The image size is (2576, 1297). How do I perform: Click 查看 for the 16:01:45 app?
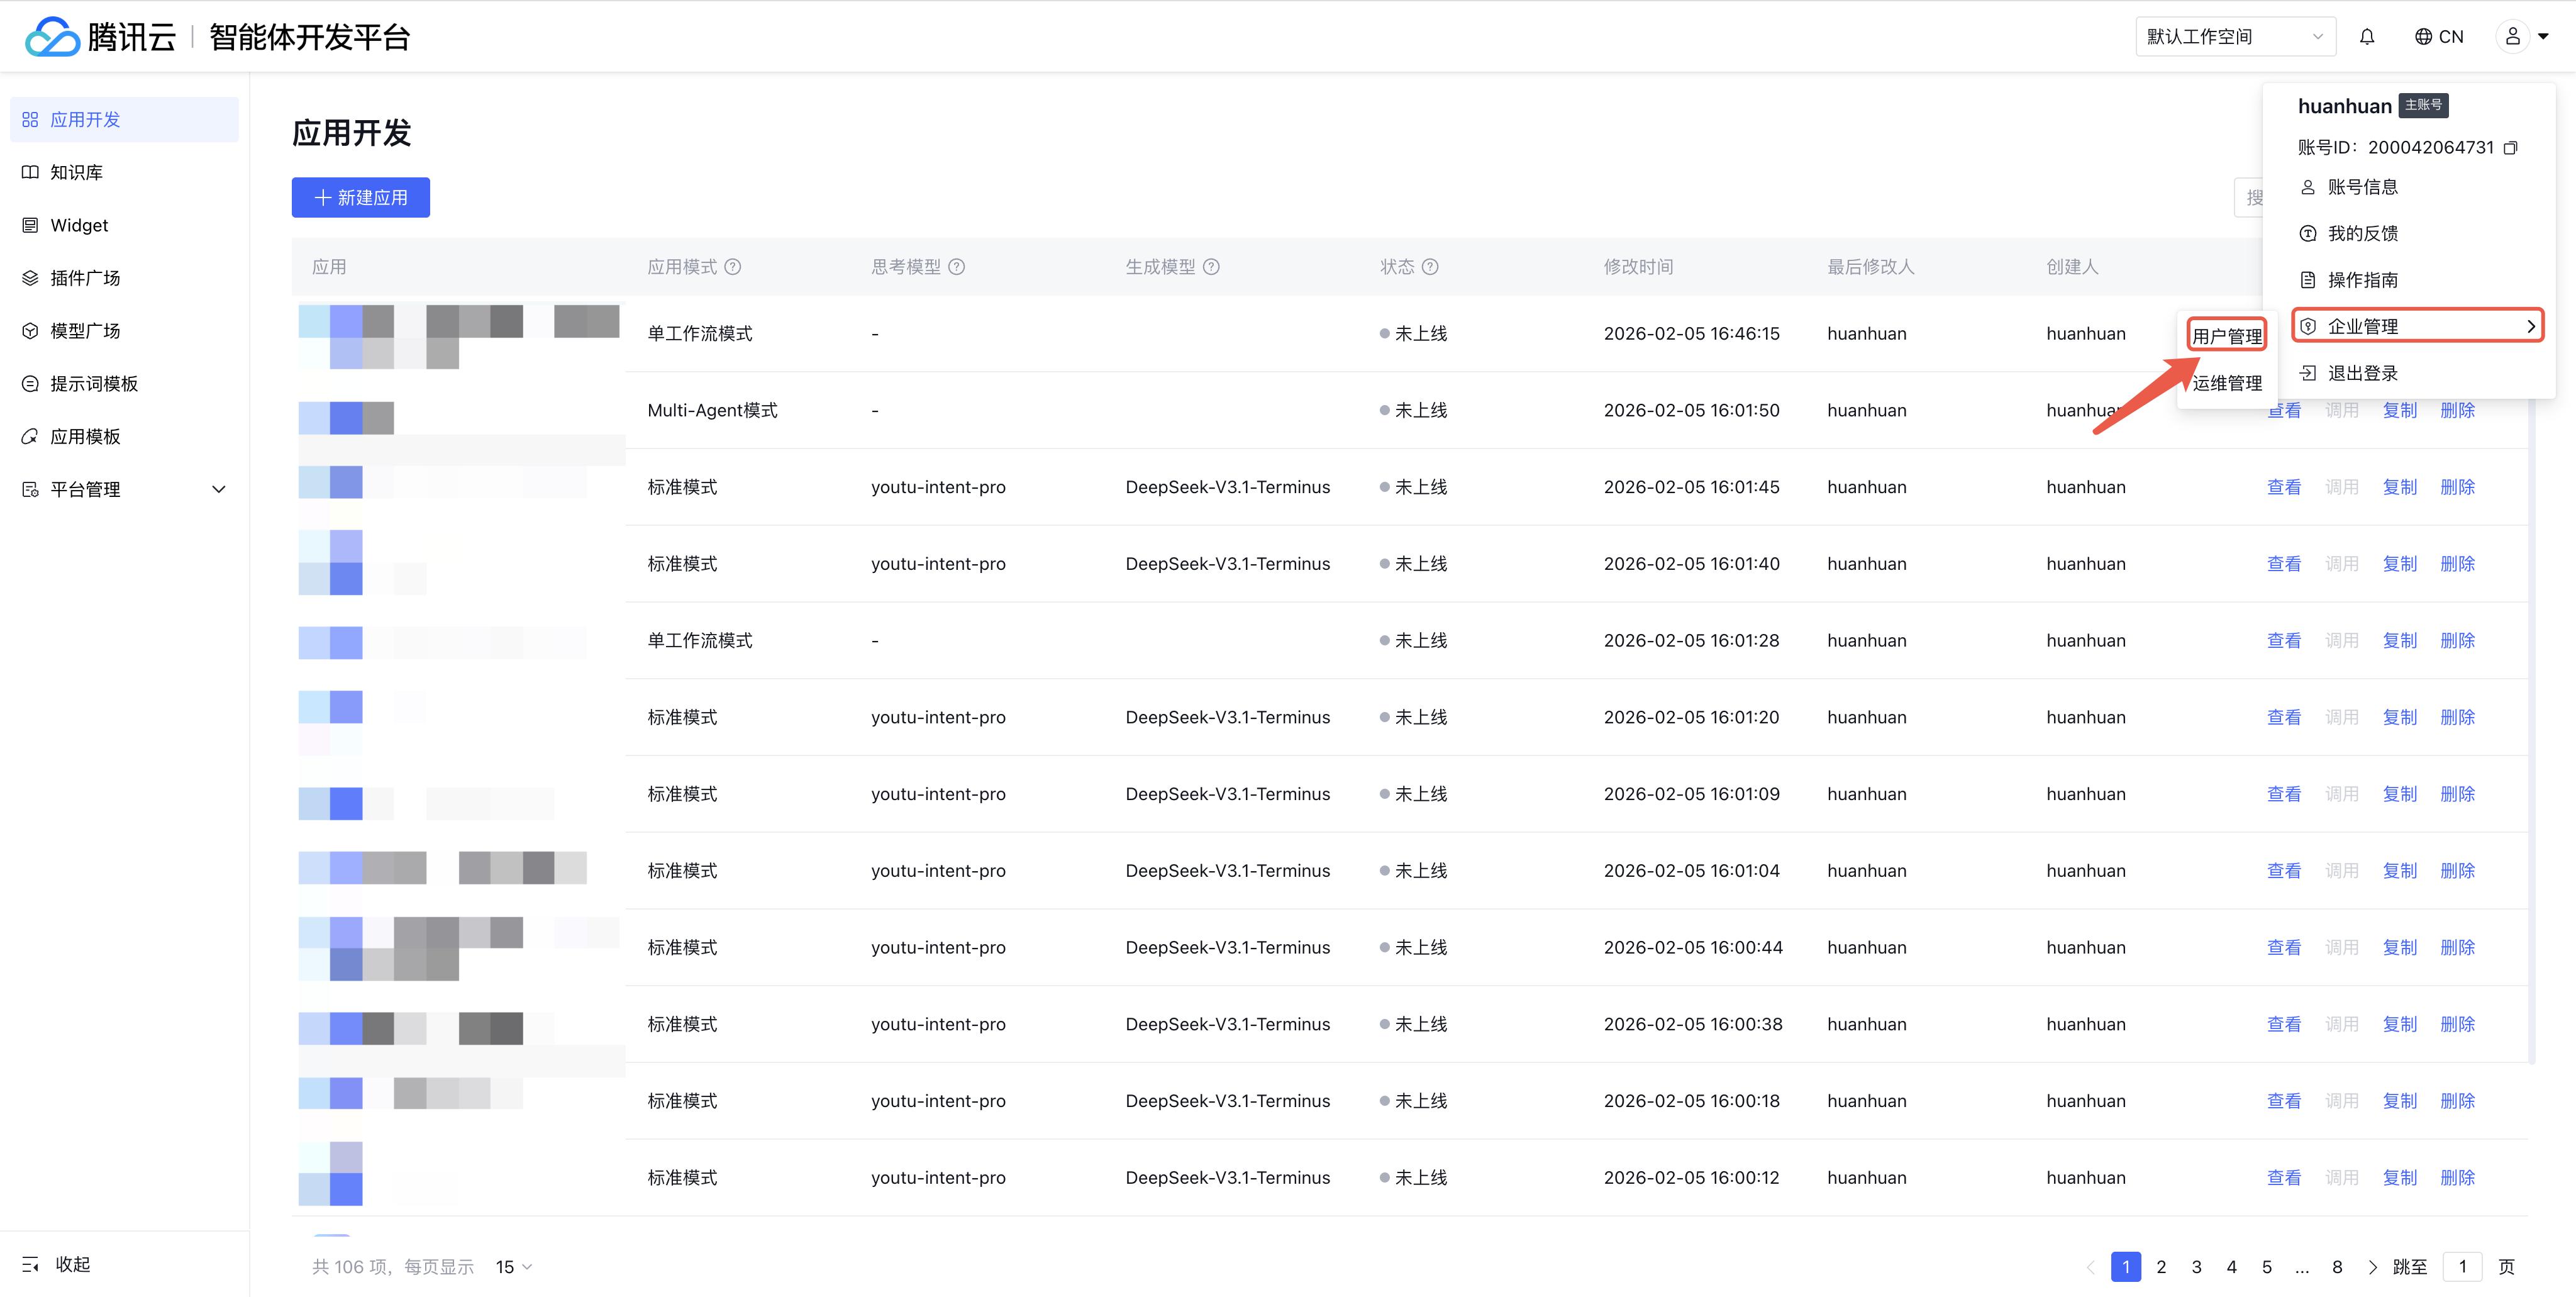click(x=2283, y=487)
